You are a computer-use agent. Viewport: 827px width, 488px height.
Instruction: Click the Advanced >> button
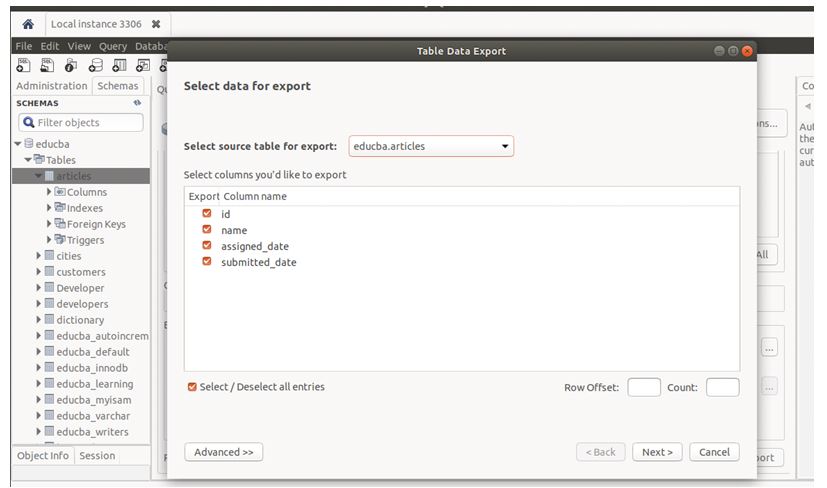(x=224, y=452)
